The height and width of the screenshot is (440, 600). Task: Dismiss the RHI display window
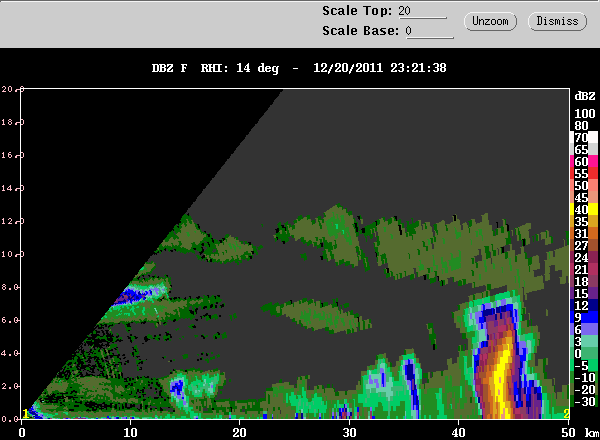557,21
